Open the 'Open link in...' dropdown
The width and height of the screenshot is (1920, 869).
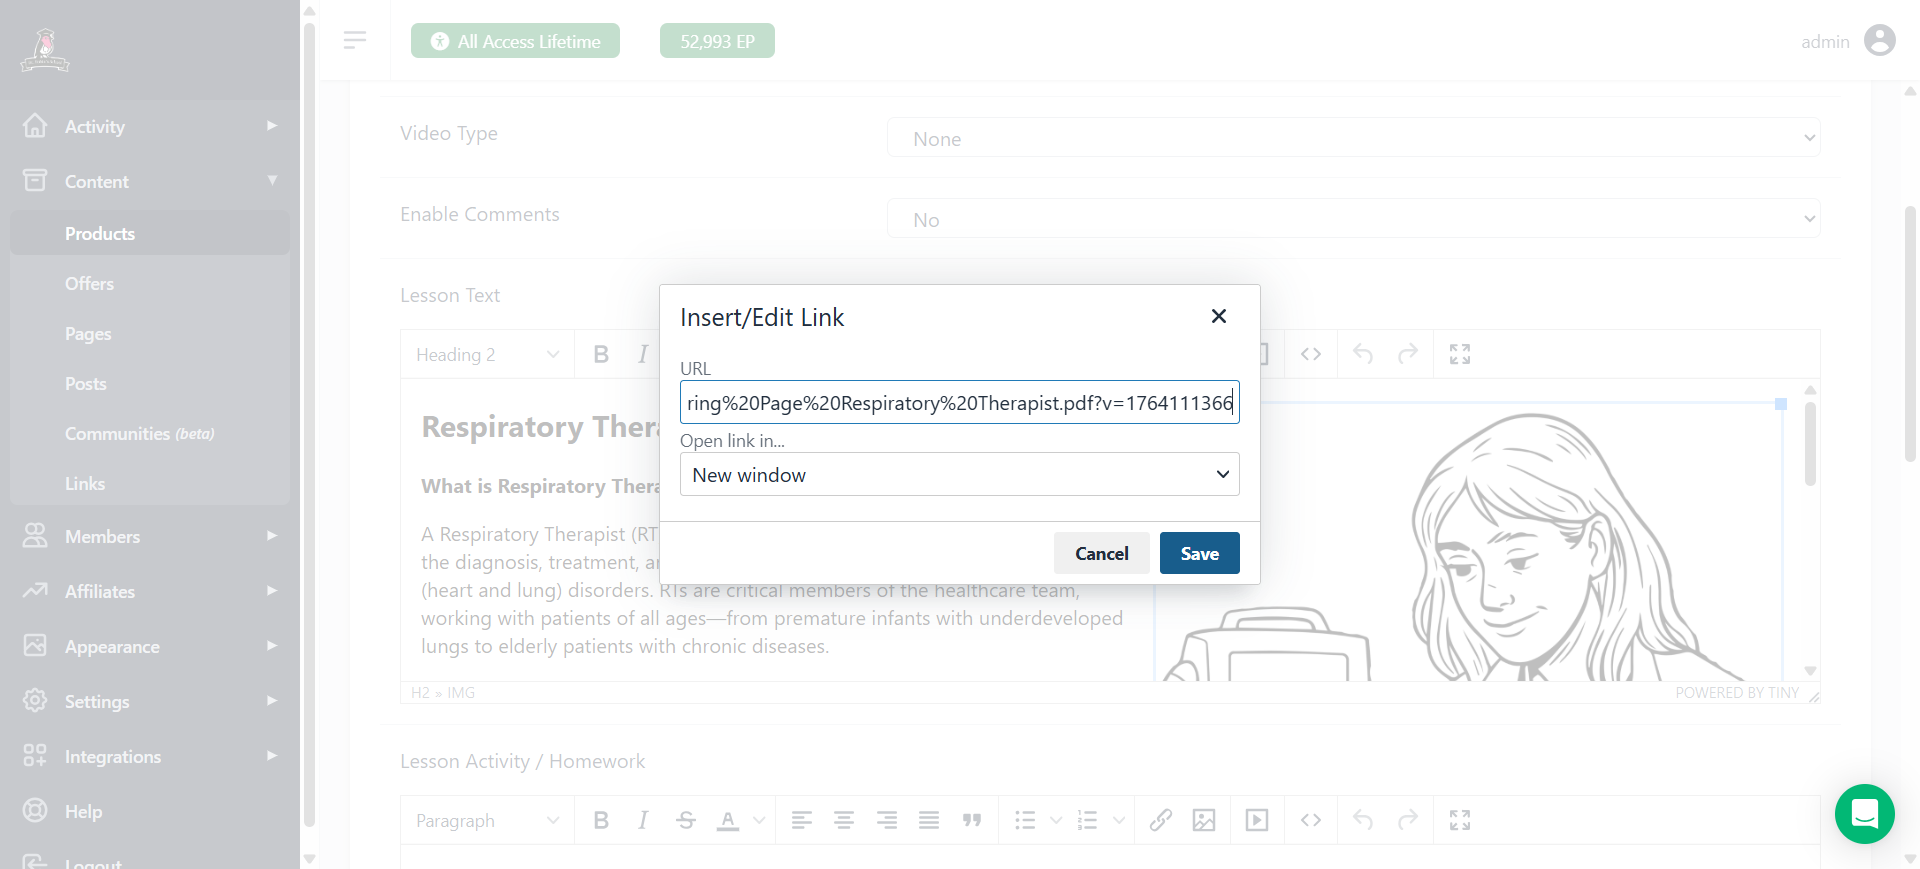[x=959, y=475]
